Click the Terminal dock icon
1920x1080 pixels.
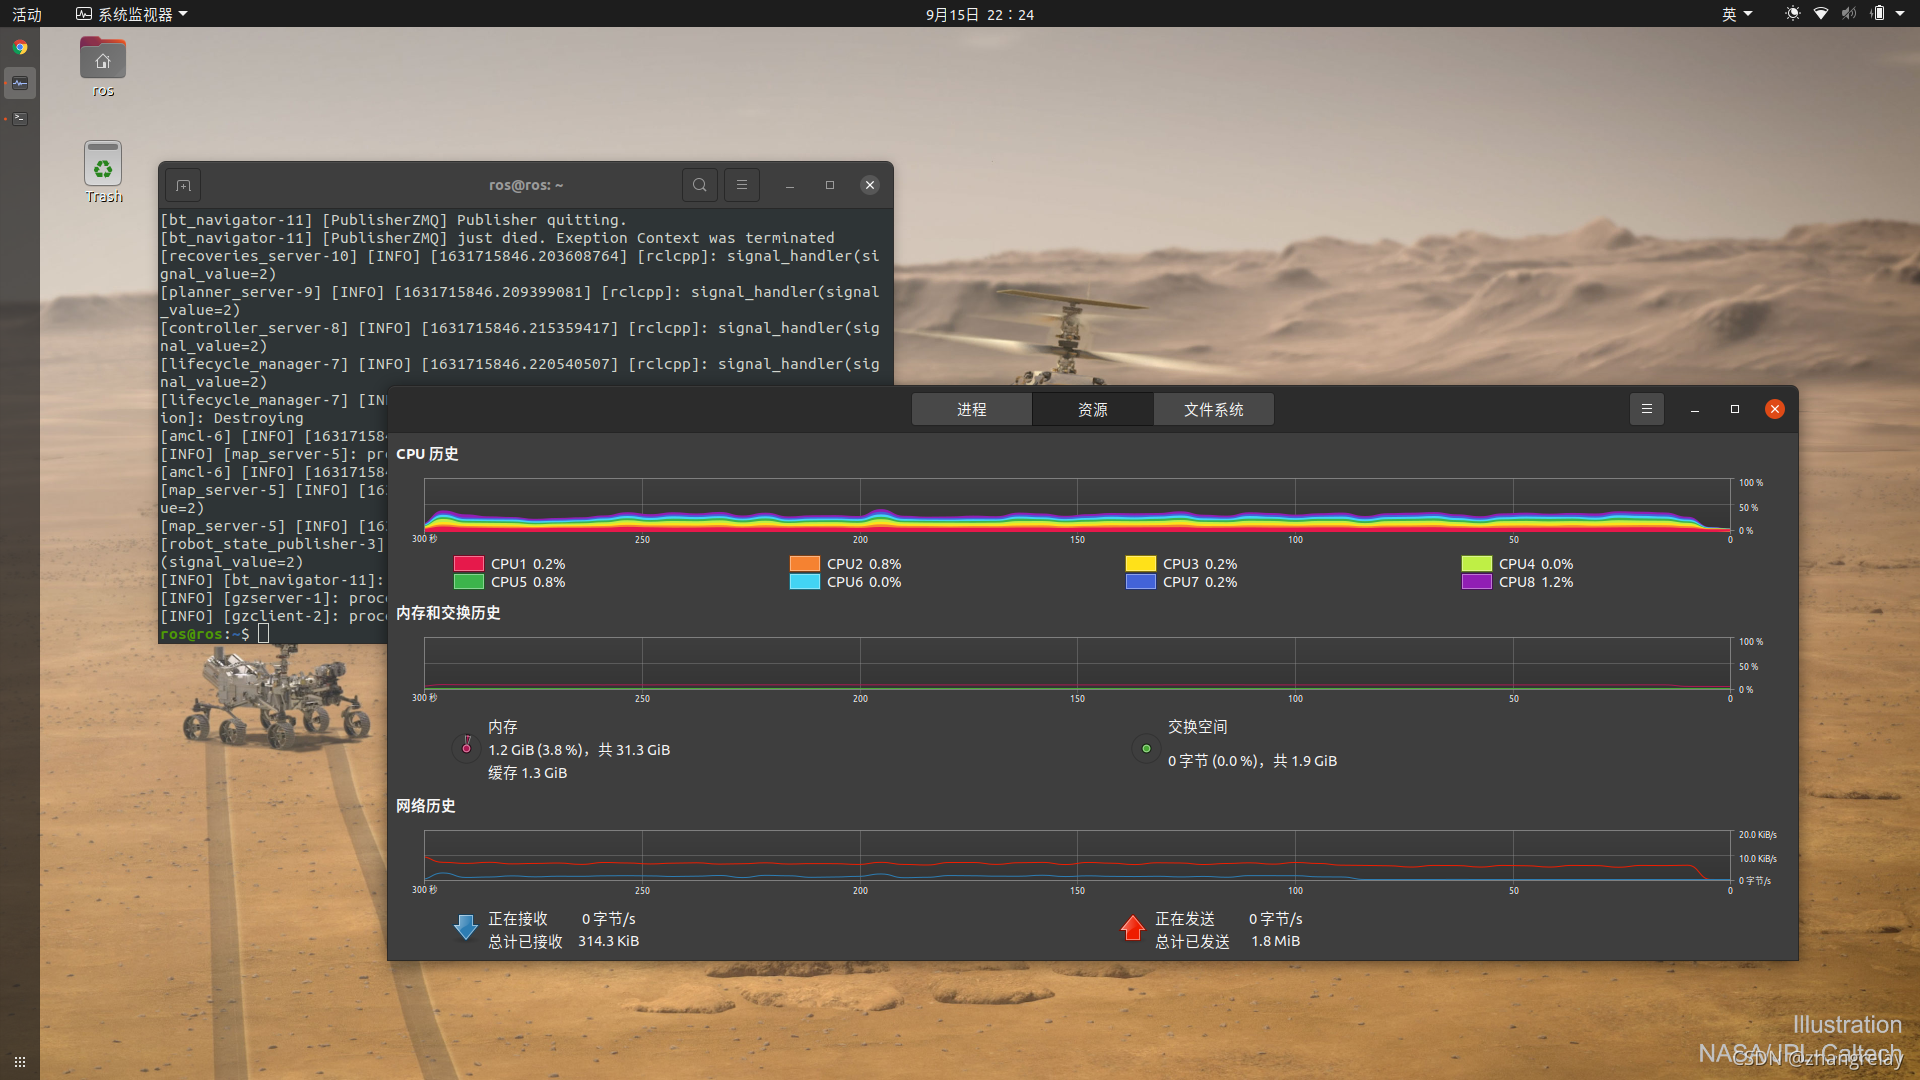20,118
